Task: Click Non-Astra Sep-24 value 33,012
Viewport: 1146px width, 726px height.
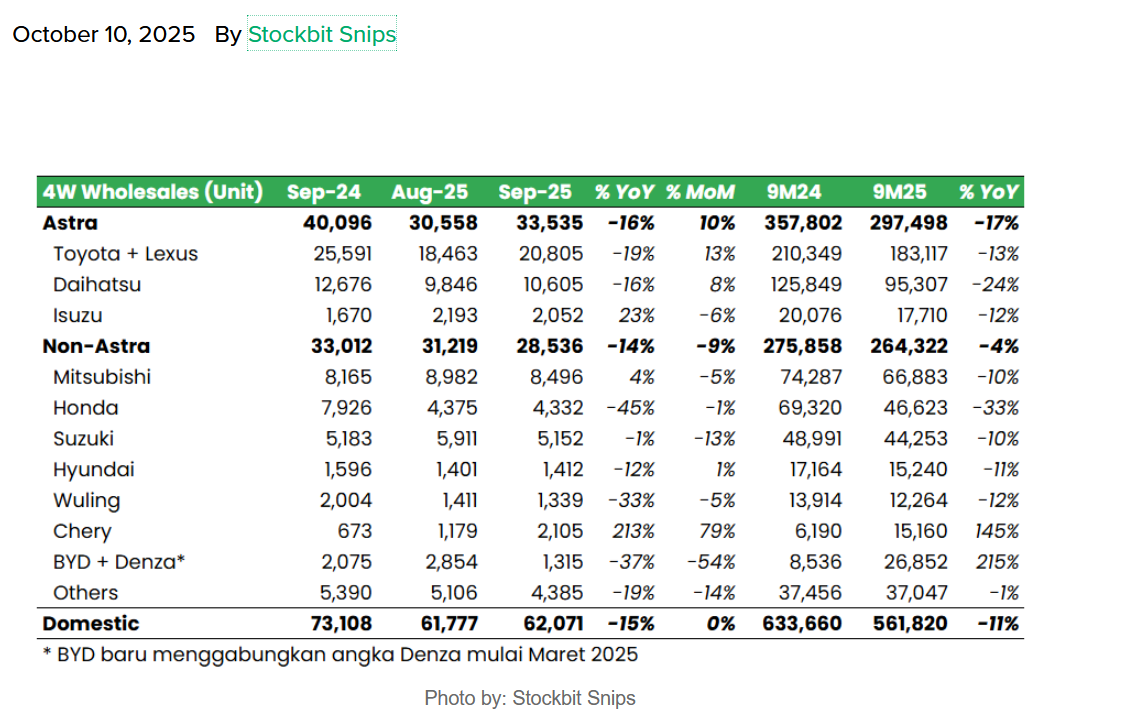Action: (x=341, y=346)
